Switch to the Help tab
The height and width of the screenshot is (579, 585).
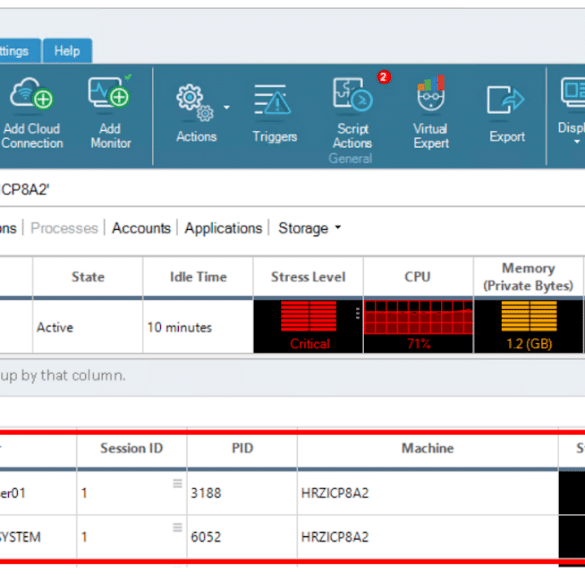click(x=67, y=51)
